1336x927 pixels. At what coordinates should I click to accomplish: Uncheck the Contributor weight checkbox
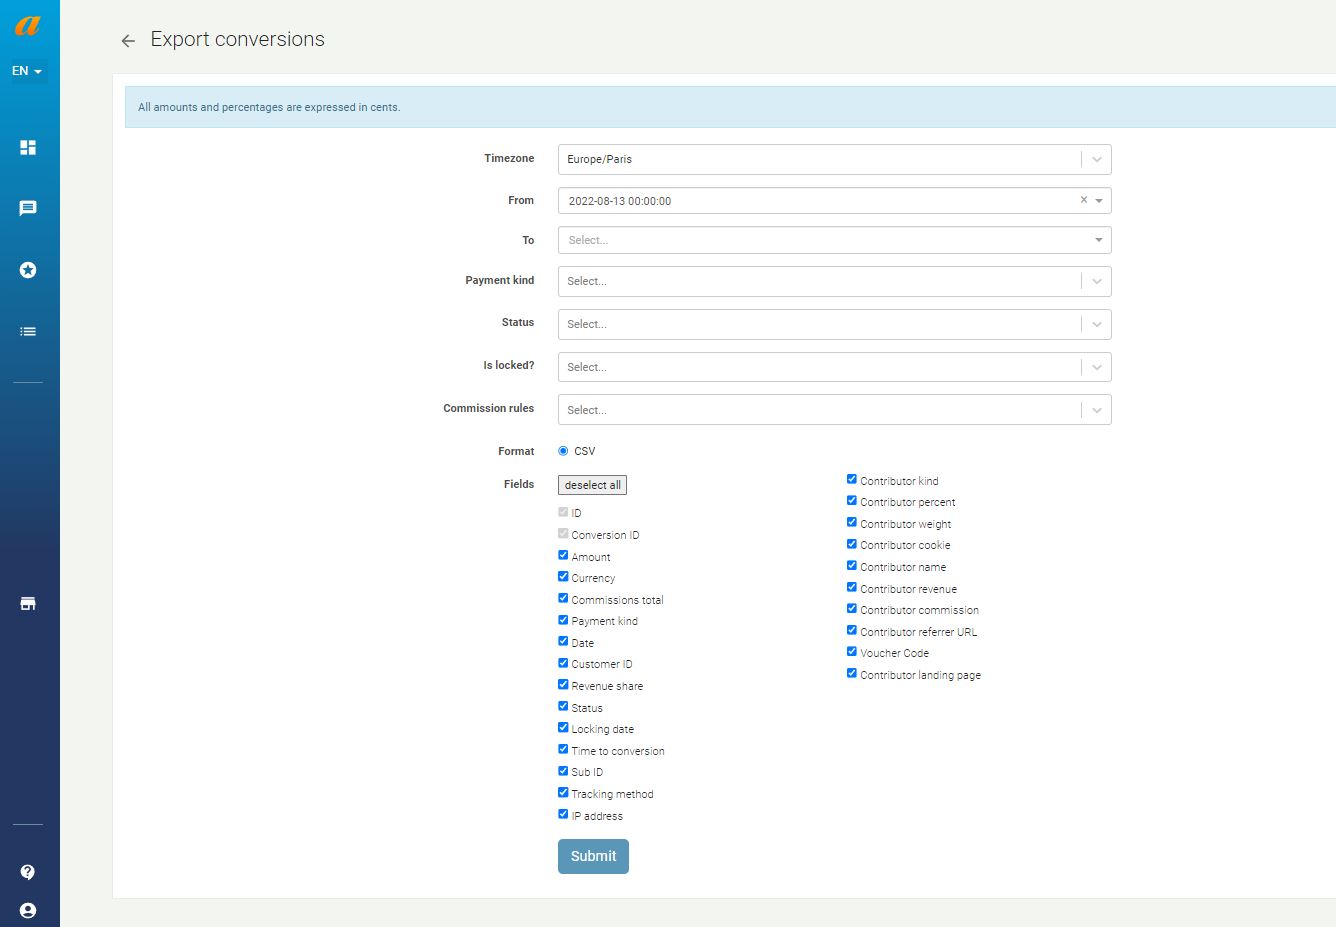tap(852, 522)
